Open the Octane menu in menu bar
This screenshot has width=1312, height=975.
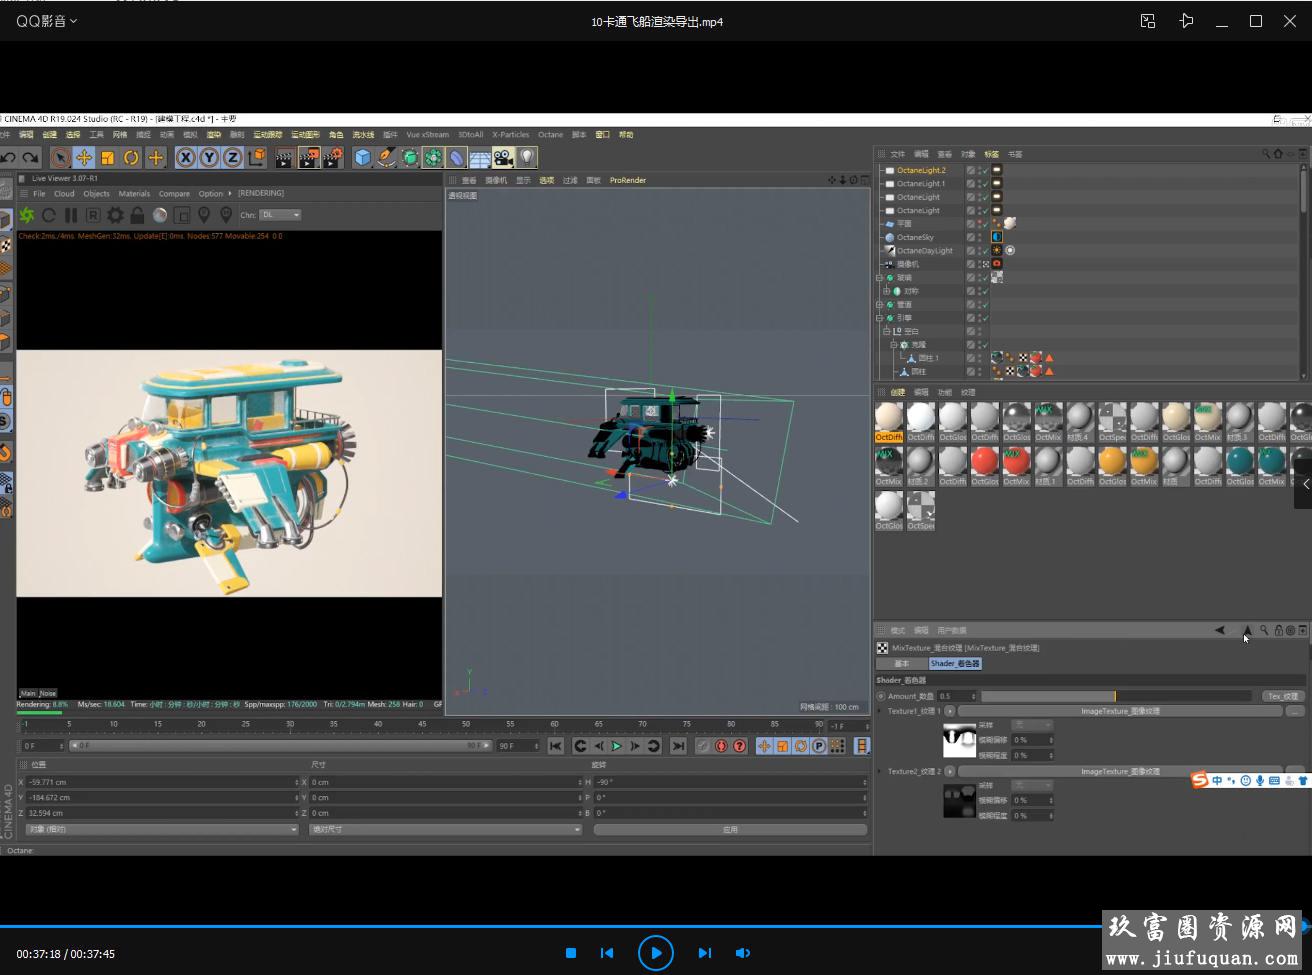coord(550,135)
